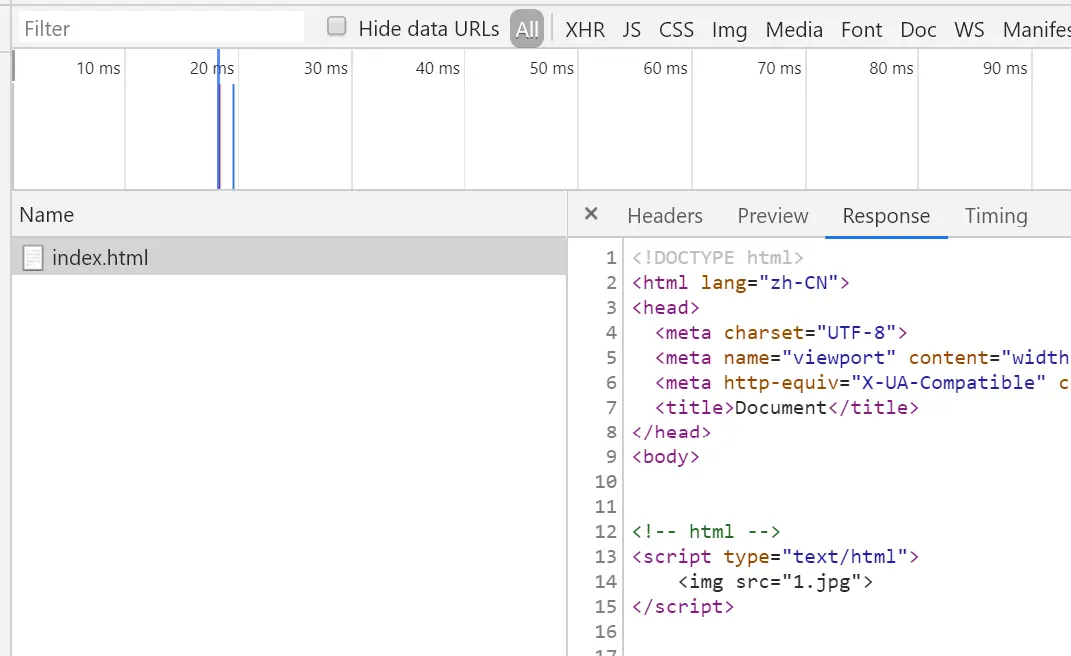Filter requests by Media
The image size is (1071, 656).
click(x=794, y=29)
